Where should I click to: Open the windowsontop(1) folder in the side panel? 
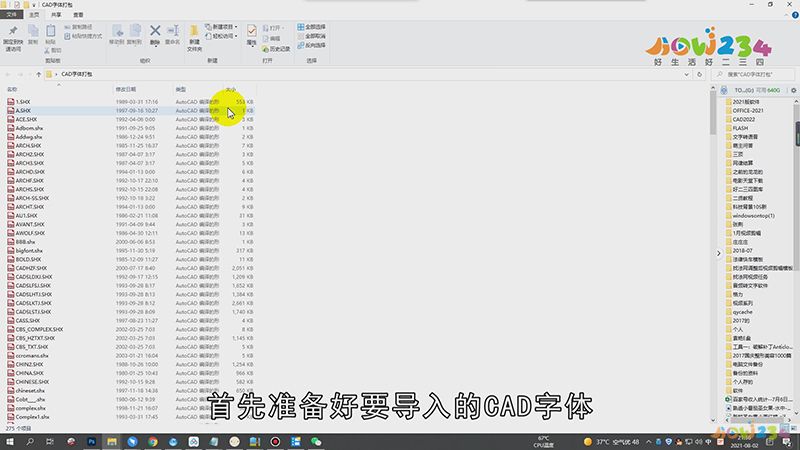click(x=754, y=216)
